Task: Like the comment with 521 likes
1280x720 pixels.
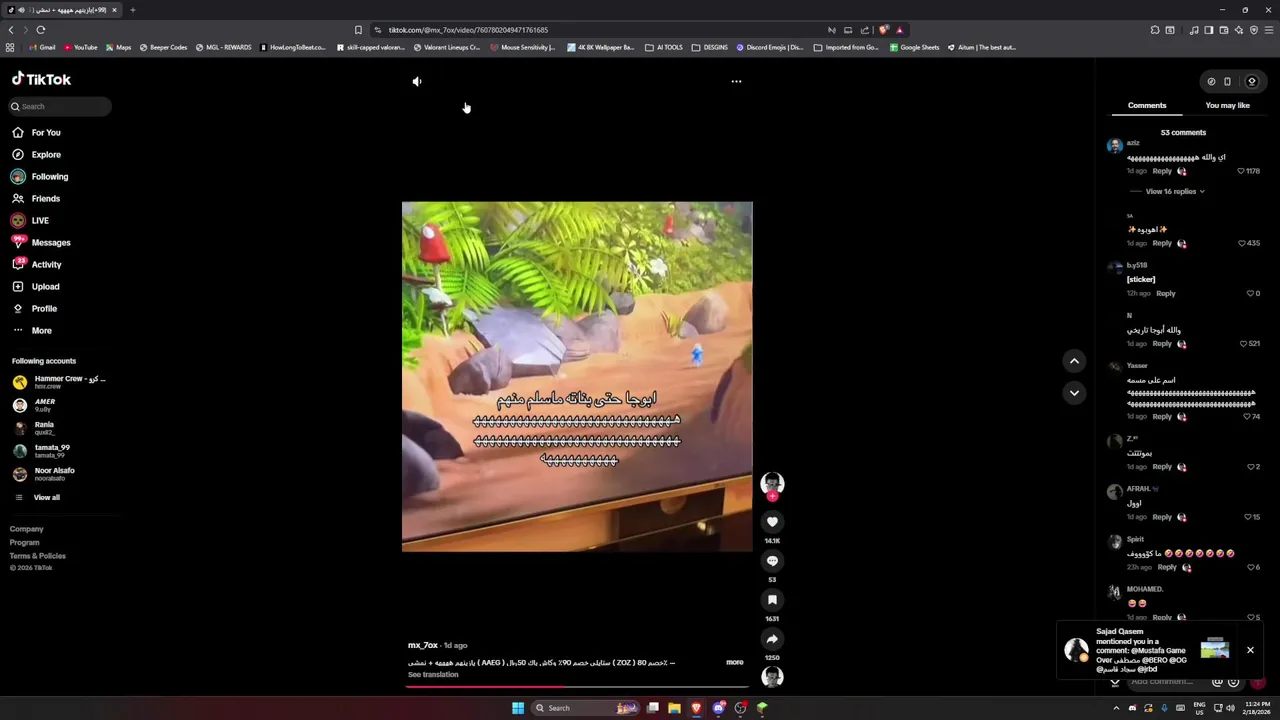Action: pyautogui.click(x=1243, y=343)
